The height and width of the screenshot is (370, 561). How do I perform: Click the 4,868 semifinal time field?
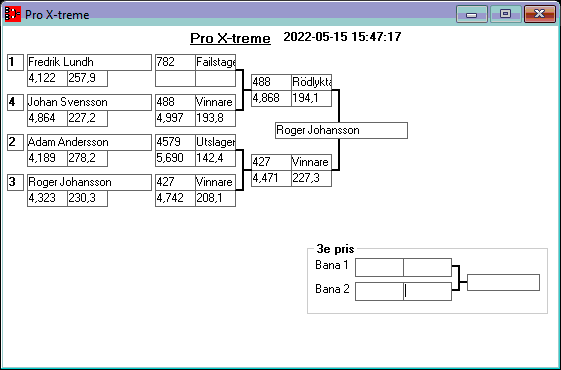271,98
